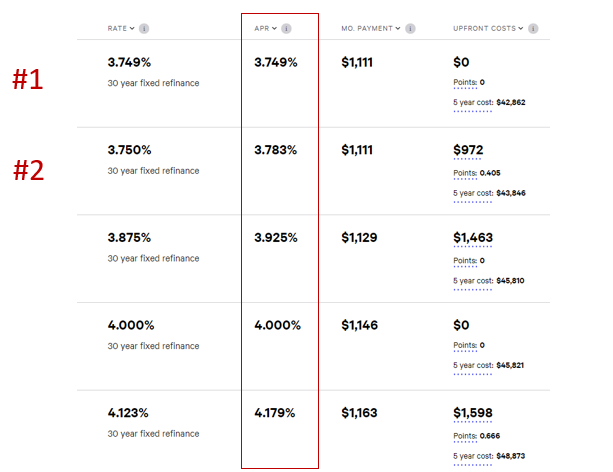The height and width of the screenshot is (472, 613).
Task: Click 5 year cost $45,810 label
Action: tap(473, 281)
